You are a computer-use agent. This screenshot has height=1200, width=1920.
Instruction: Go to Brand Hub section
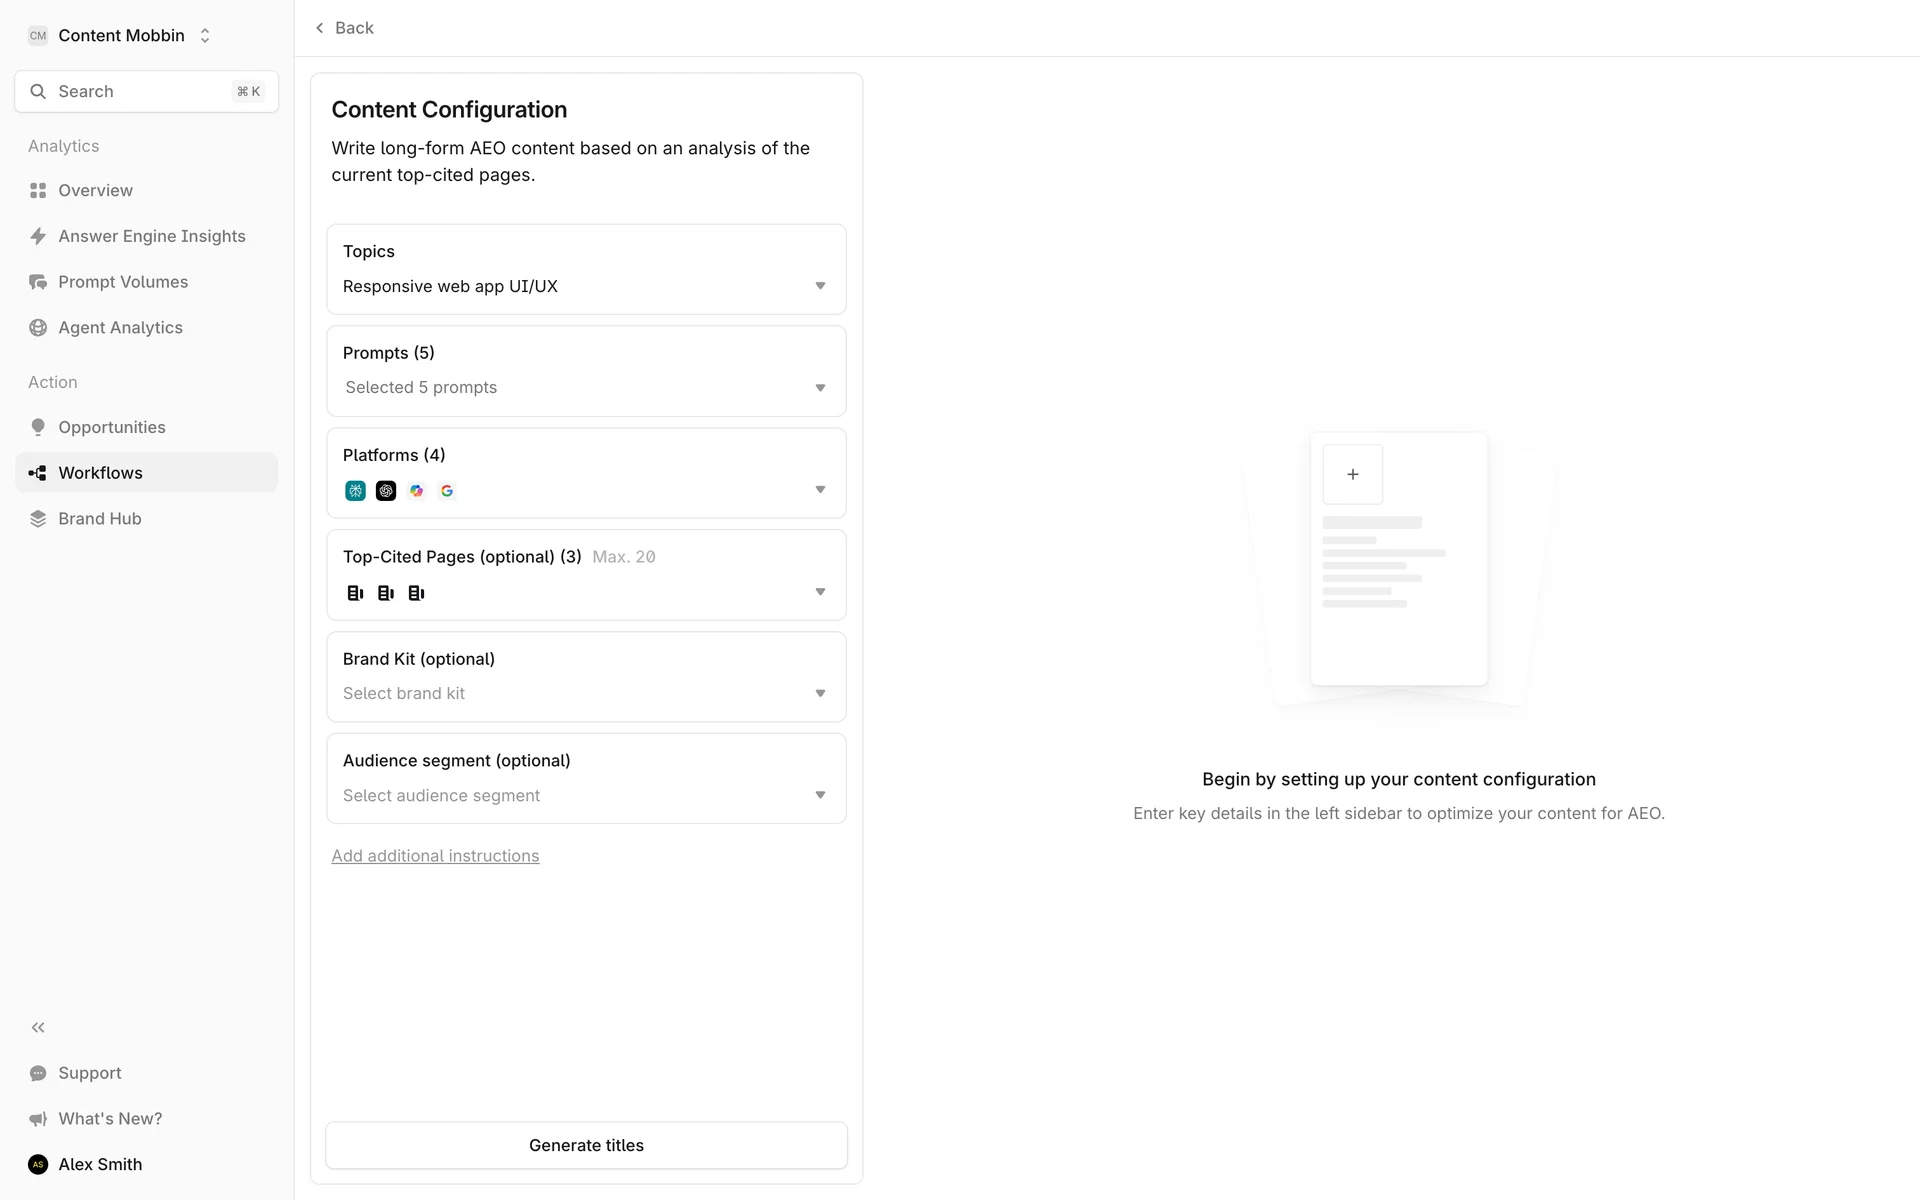click(100, 519)
